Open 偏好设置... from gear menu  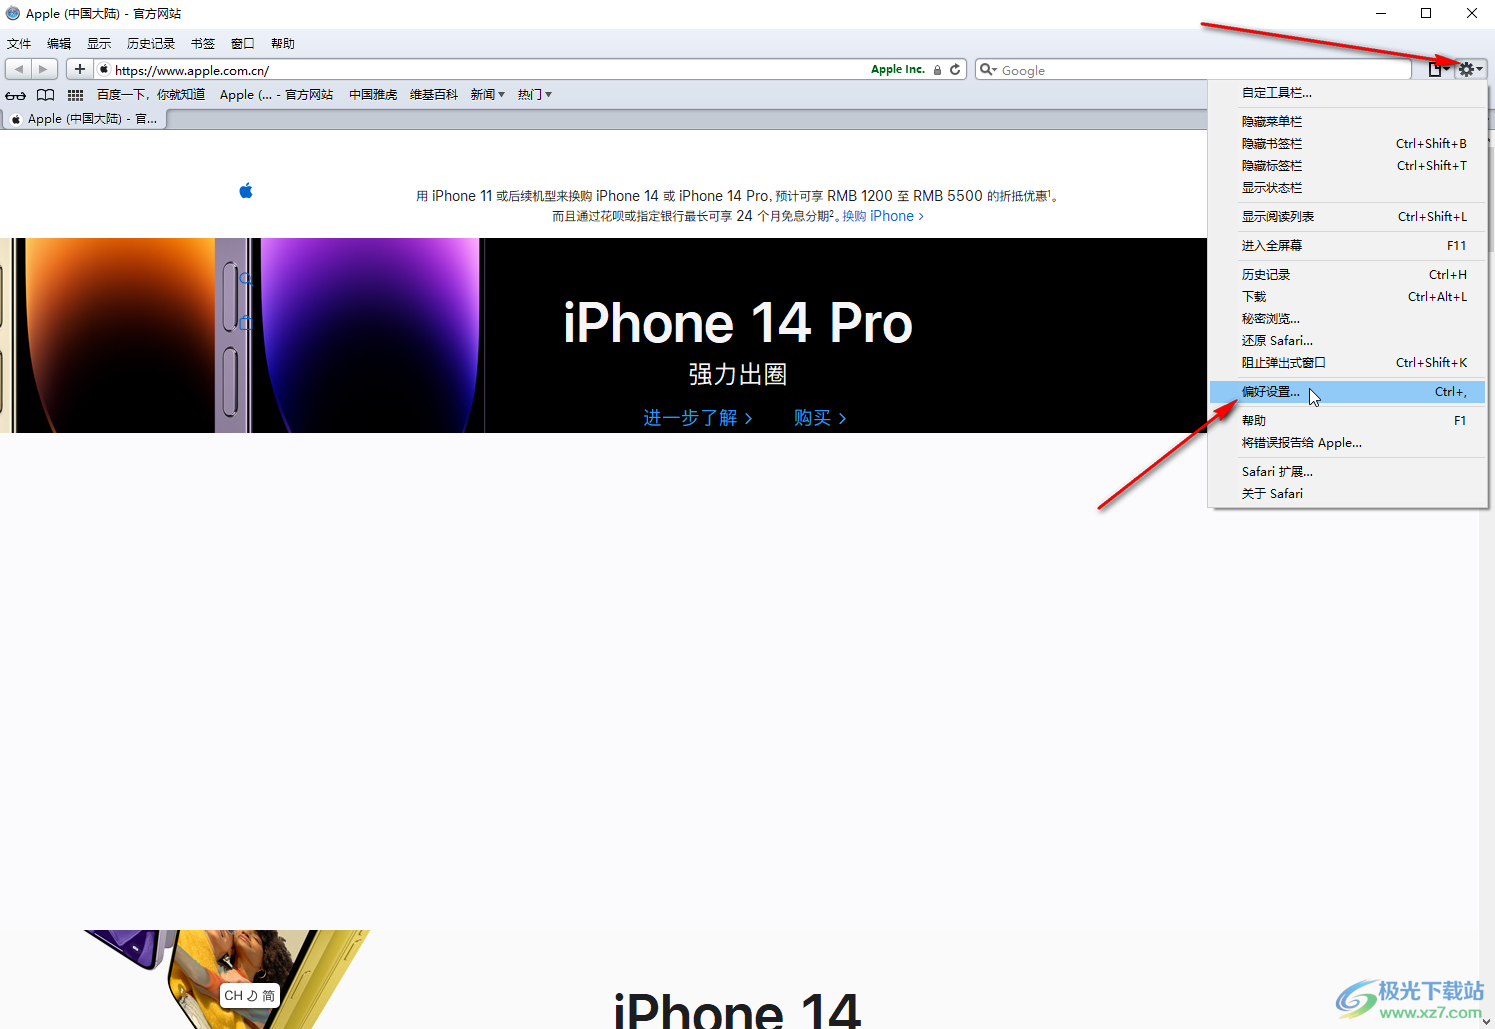click(x=1347, y=391)
